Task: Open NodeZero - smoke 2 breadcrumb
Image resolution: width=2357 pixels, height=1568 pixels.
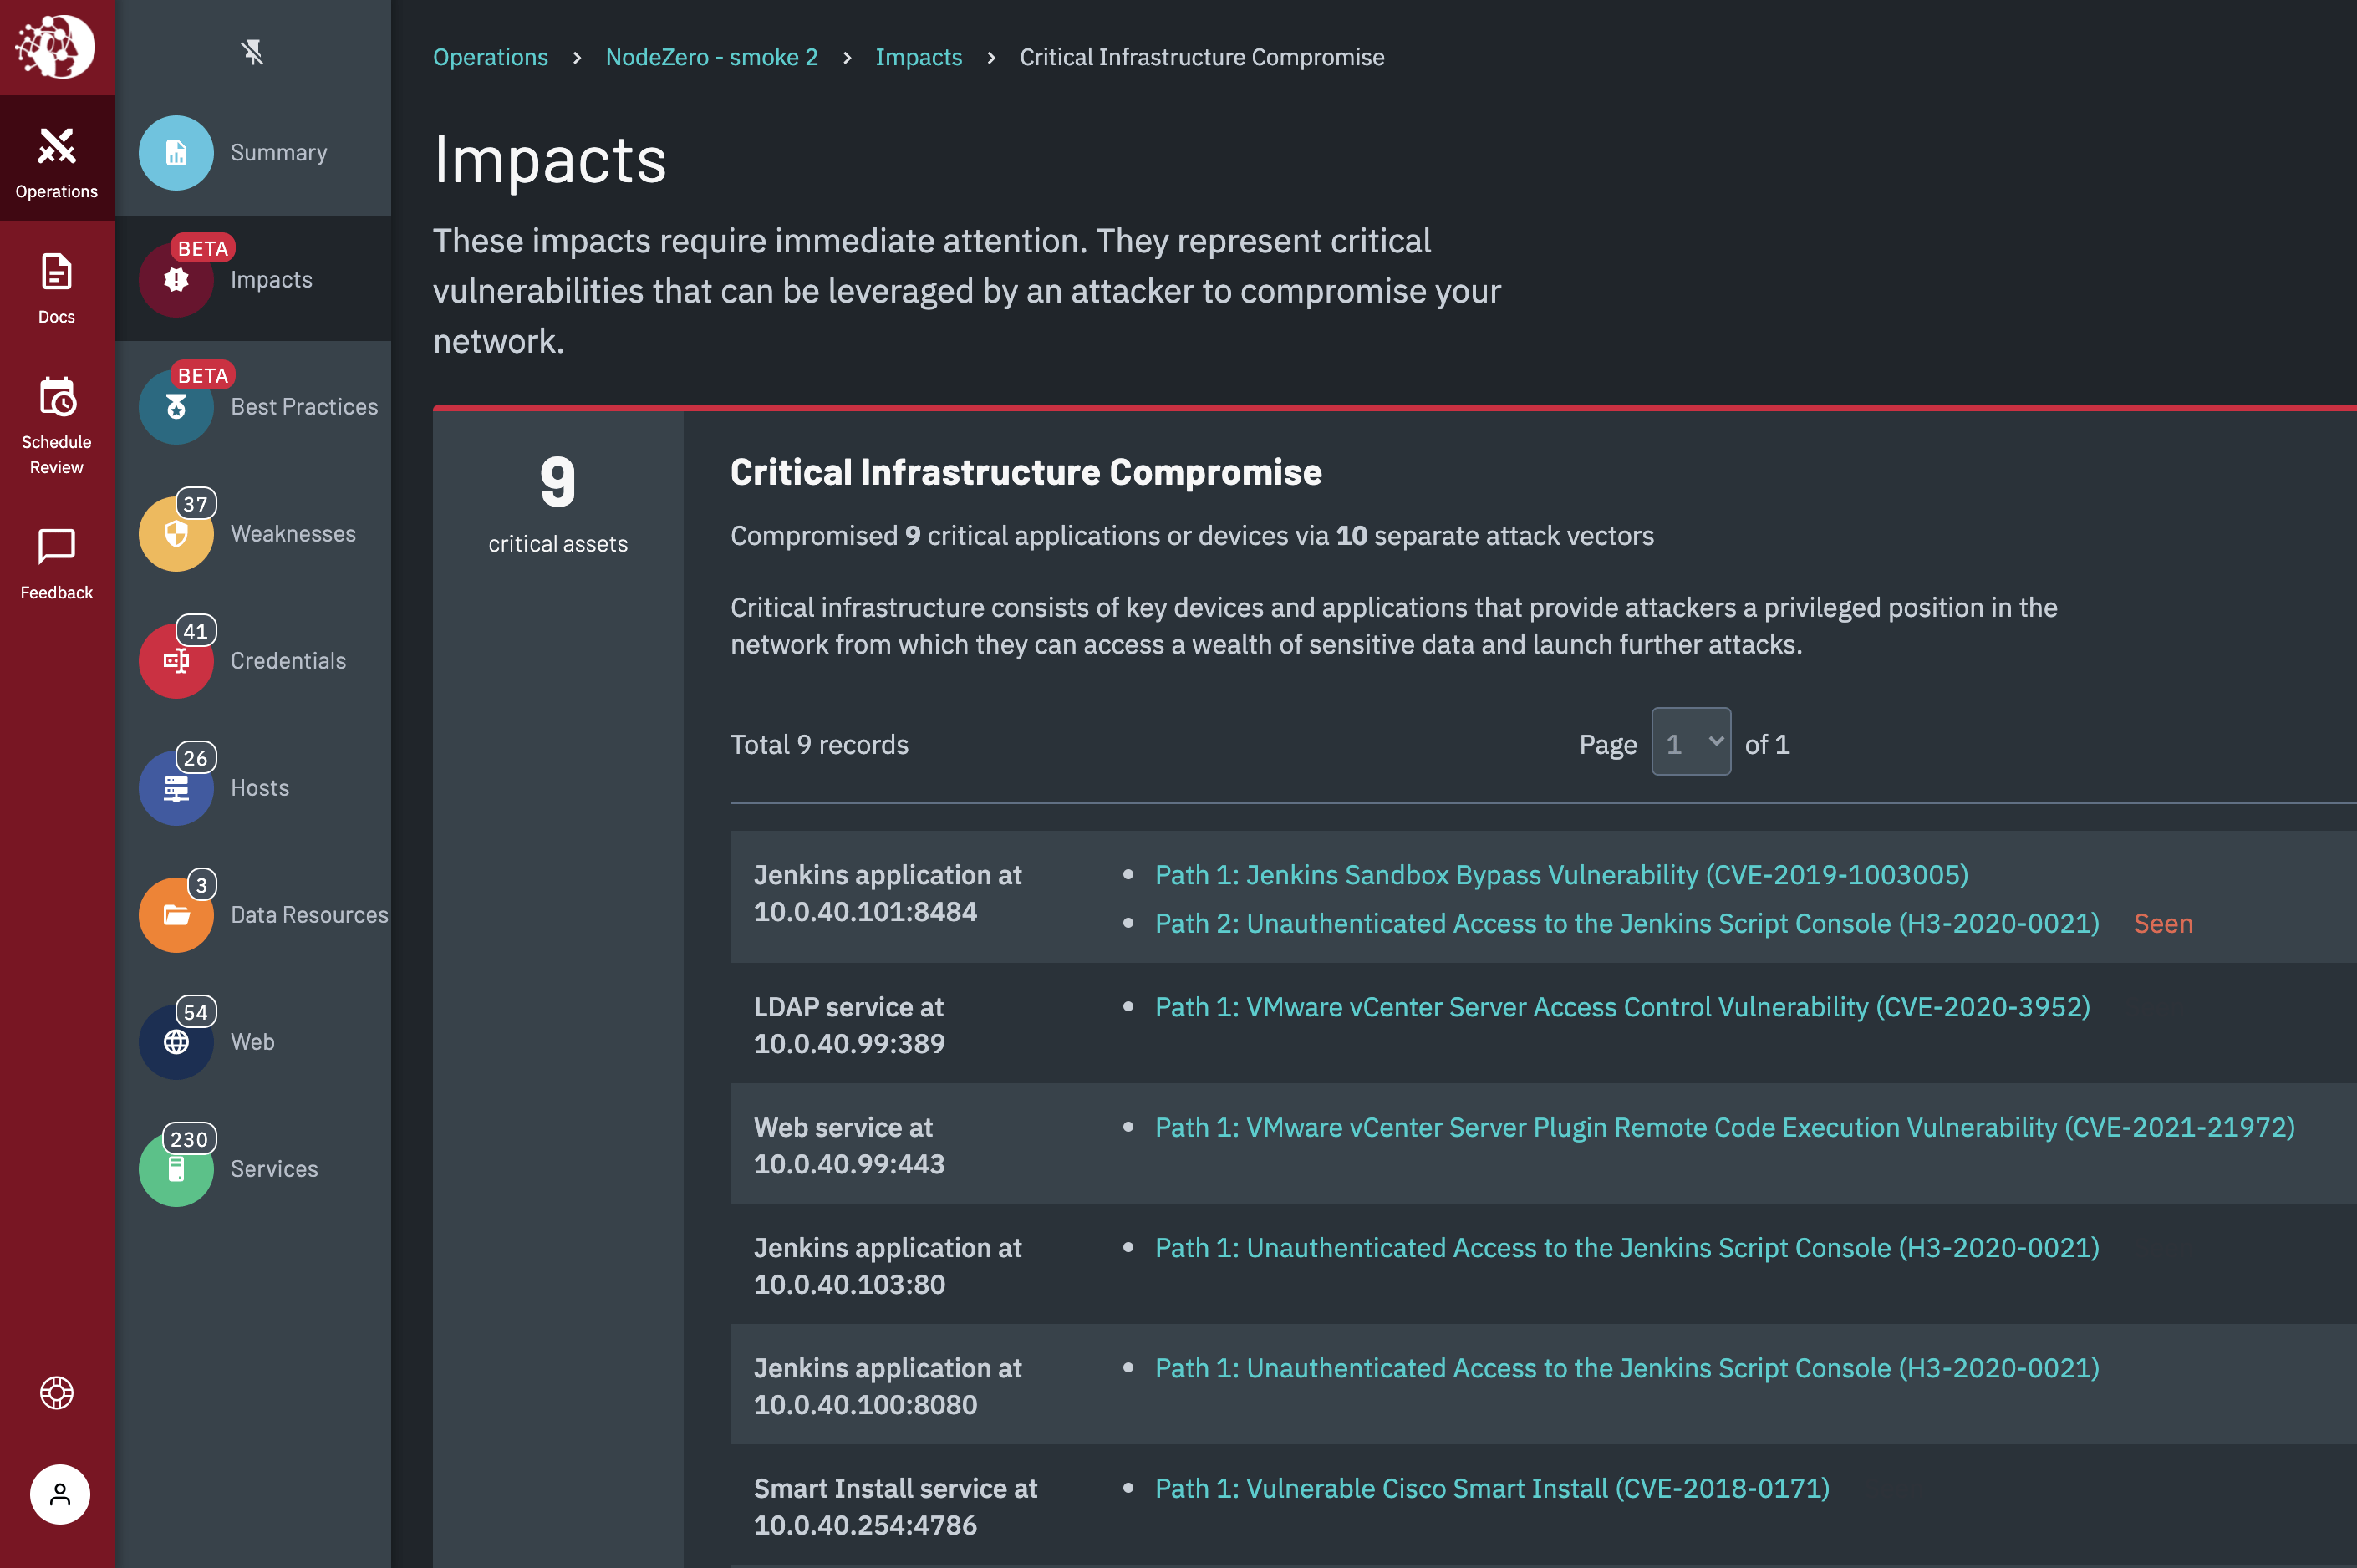Action: point(711,57)
